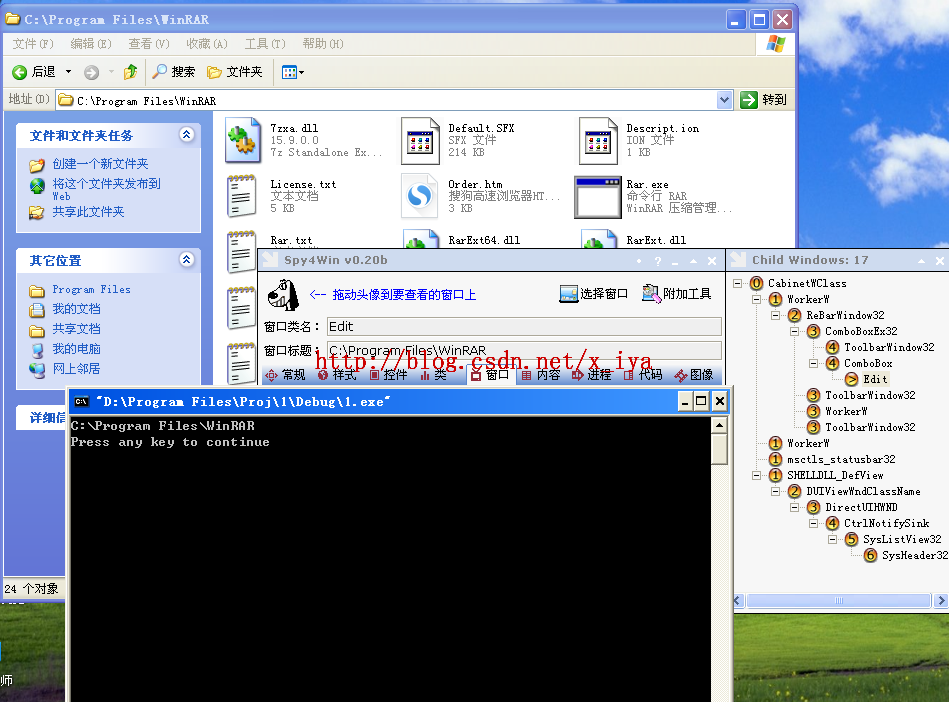949x702 pixels.
Task: Open the File (文件) menu
Action: pos(33,44)
